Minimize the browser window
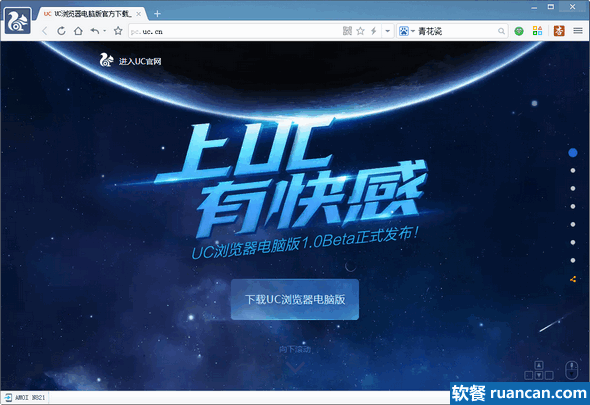This screenshot has width=590, height=405. pos(534,7)
